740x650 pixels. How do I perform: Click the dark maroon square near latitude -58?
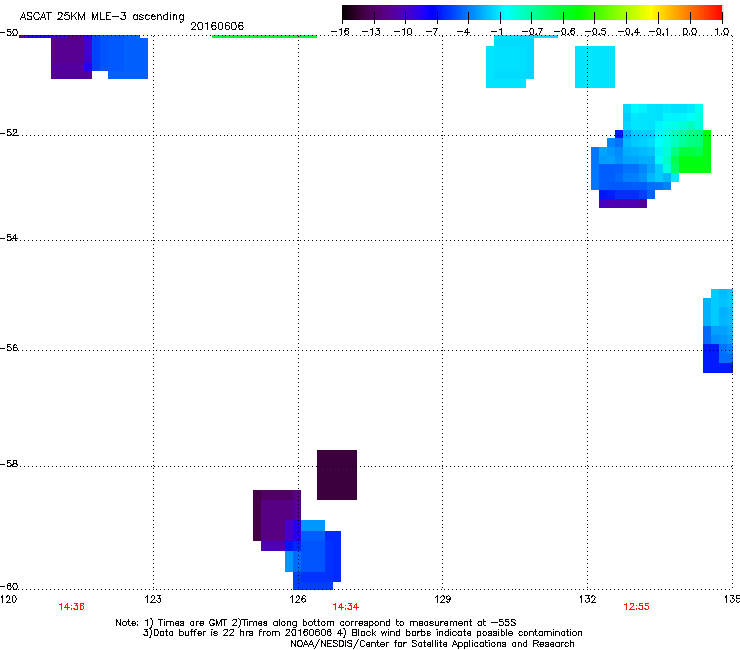(337, 475)
